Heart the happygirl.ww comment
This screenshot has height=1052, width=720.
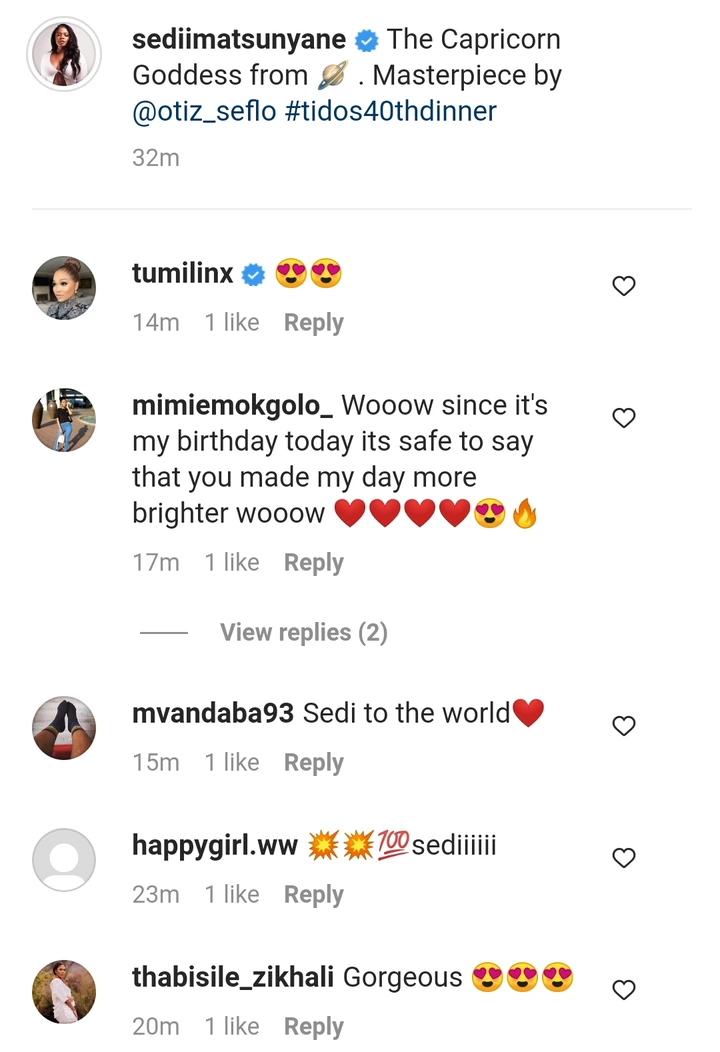pyautogui.click(x=624, y=858)
